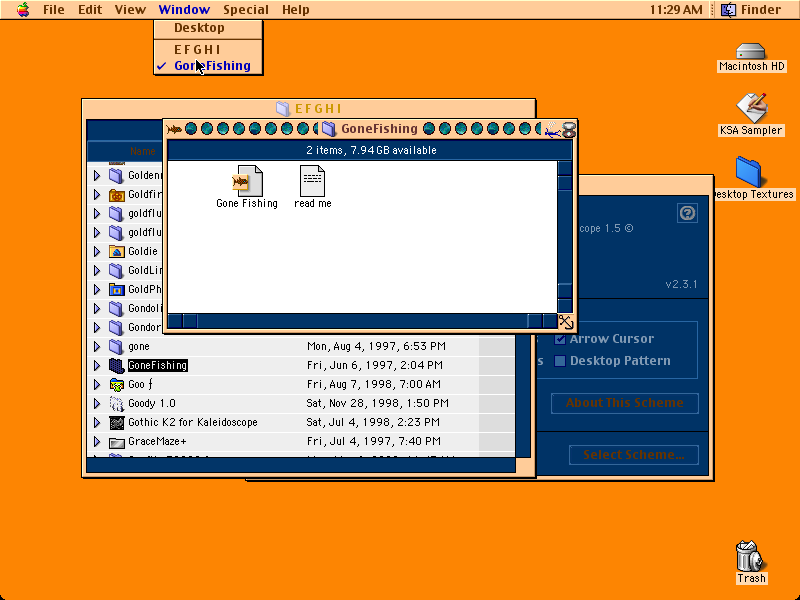Viewport: 800px width, 600px height.
Task: Click the Window menu title
Action: point(184,10)
